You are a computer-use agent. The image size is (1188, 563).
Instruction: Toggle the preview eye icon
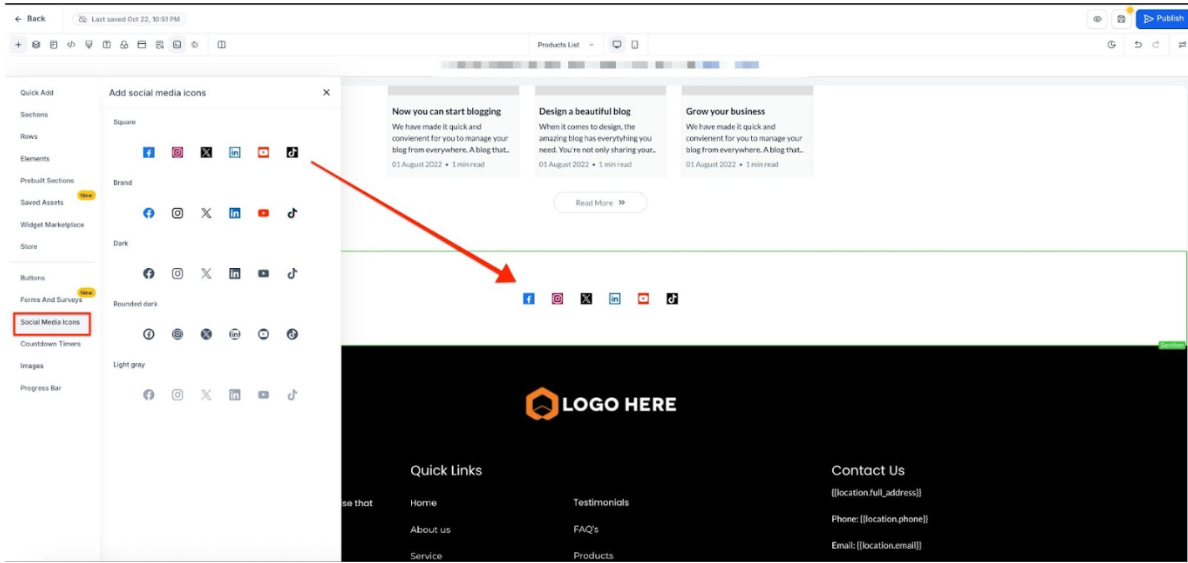[1097, 19]
